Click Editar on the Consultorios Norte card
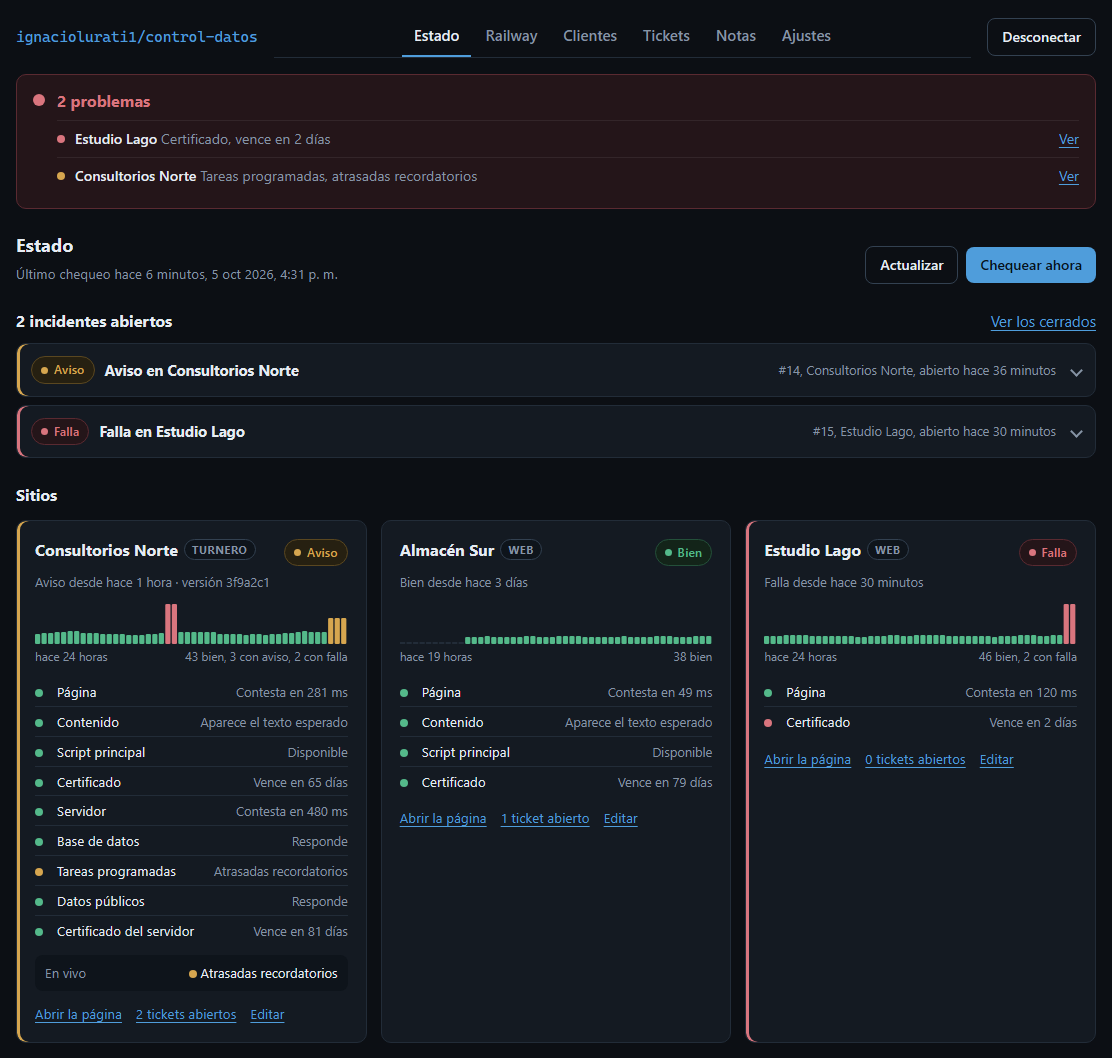1112x1058 pixels. click(267, 1015)
